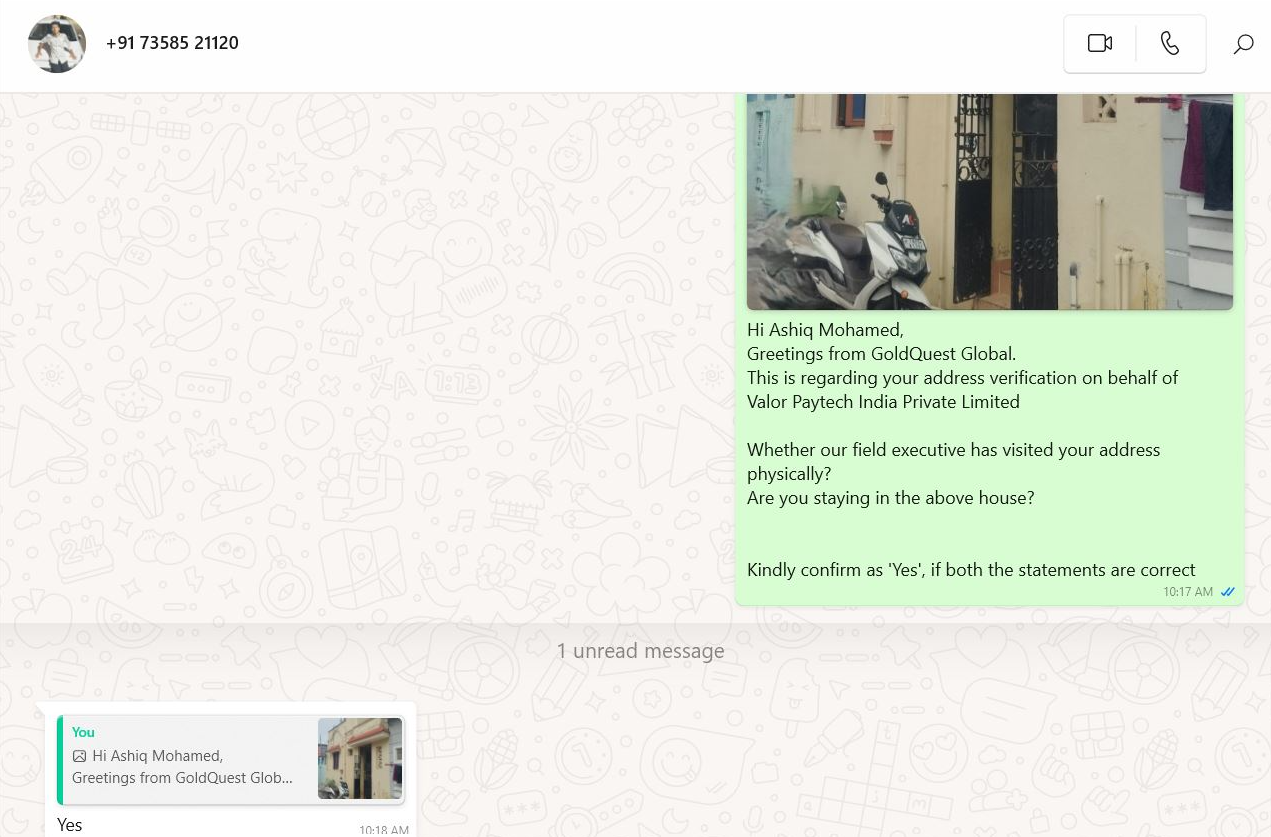This screenshot has height=837, width=1271.
Task: Click 'Greetings from GoldQuest Global.' in the sent message
Action: point(881,353)
